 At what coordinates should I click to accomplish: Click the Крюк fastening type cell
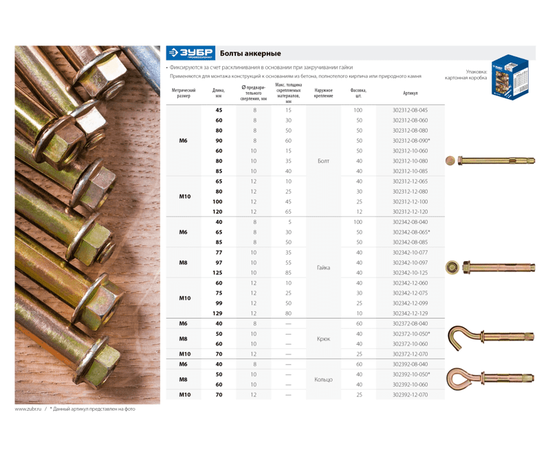pos(323,339)
